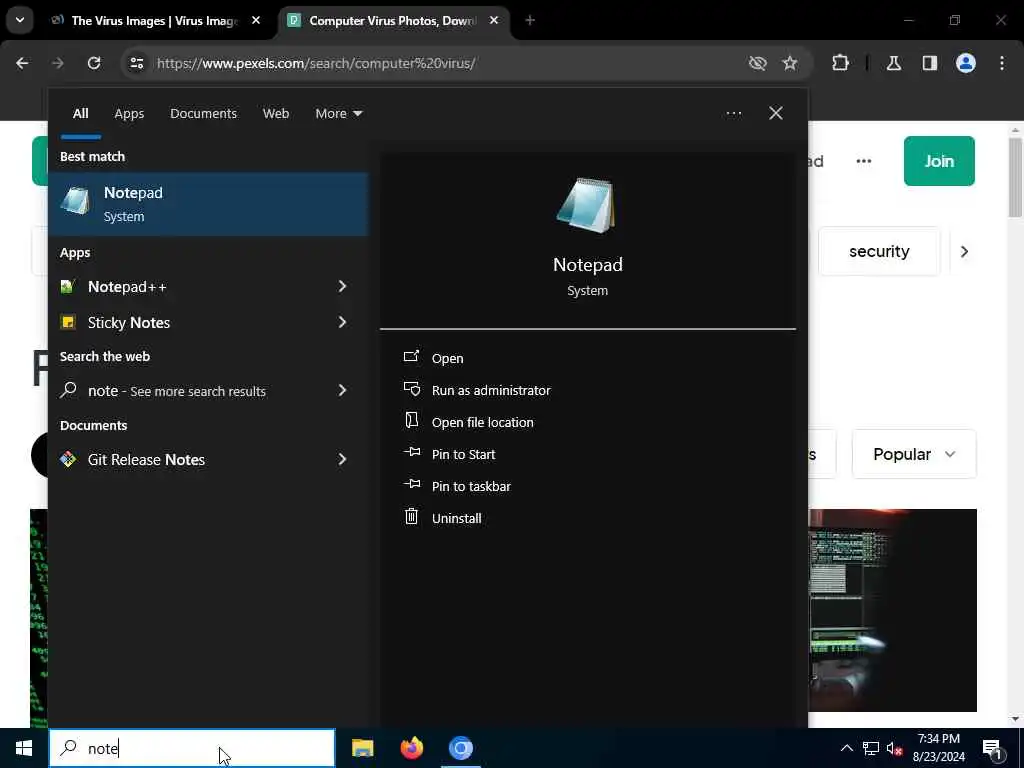Select the All search filter tab
The image size is (1024, 768).
point(80,114)
